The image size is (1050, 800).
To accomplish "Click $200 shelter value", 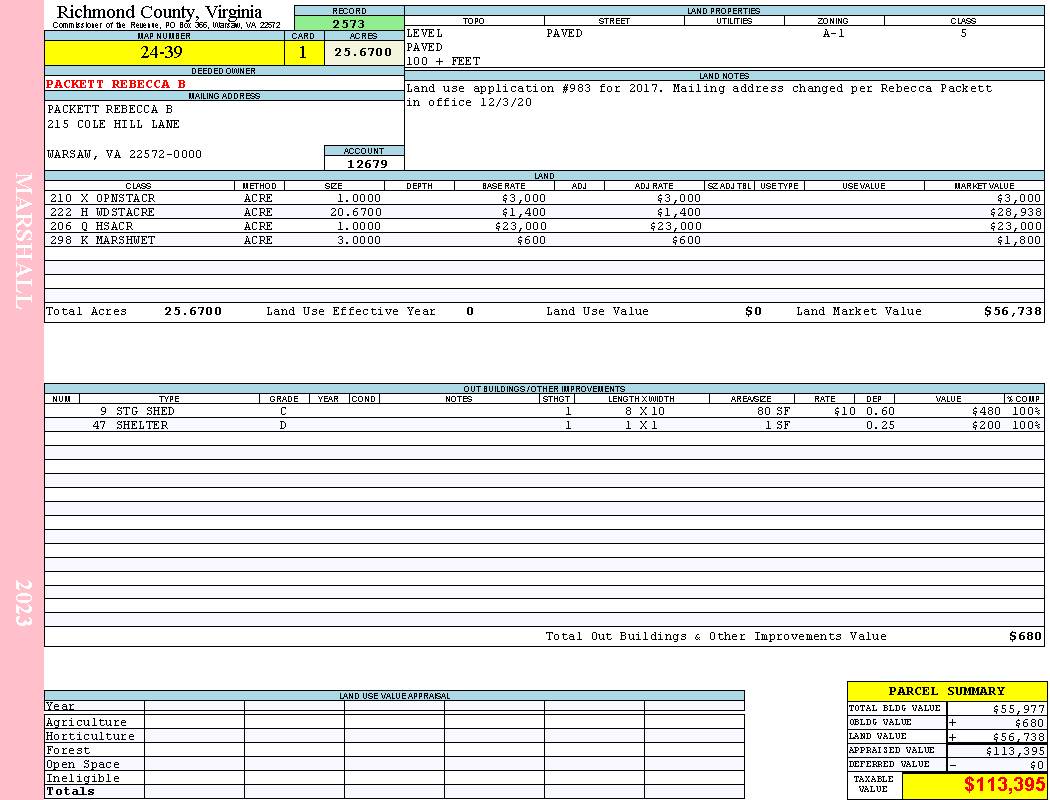I will (986, 425).
